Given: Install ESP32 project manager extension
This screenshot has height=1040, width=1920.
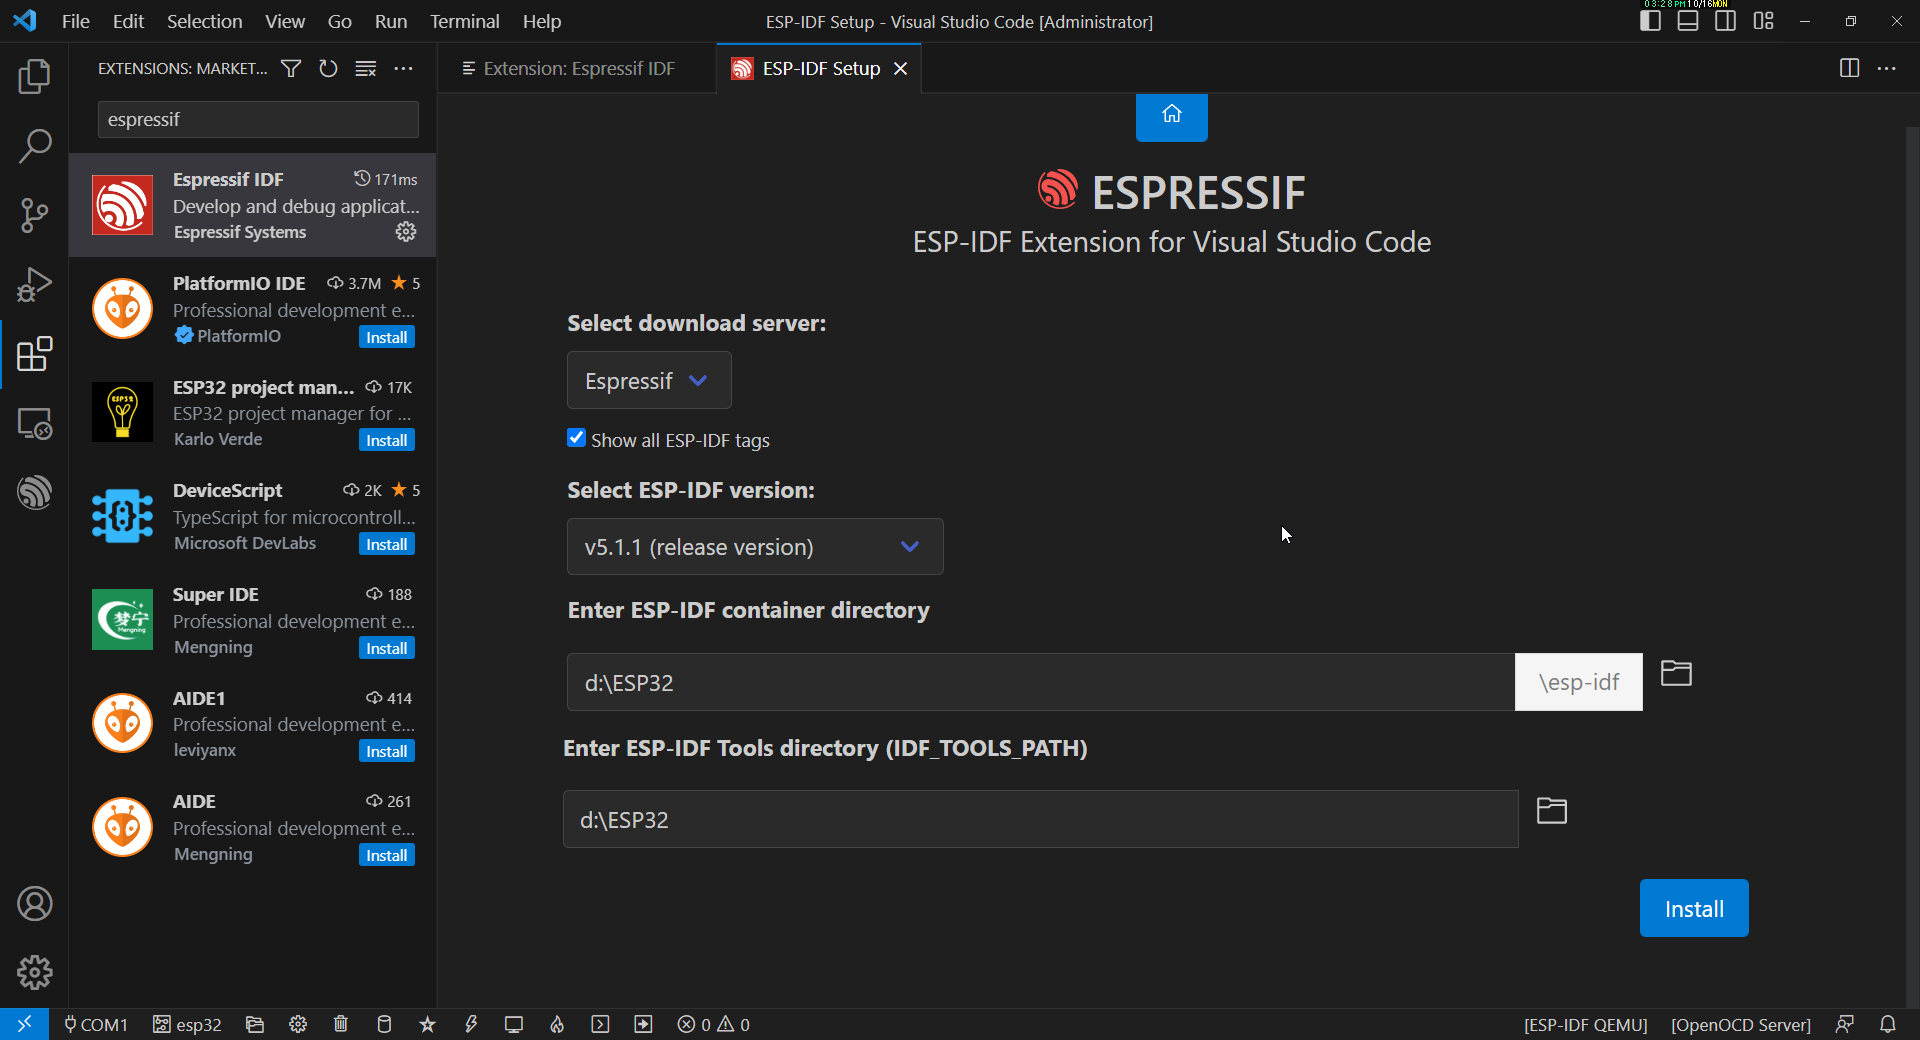Looking at the screenshot, I should coord(386,440).
